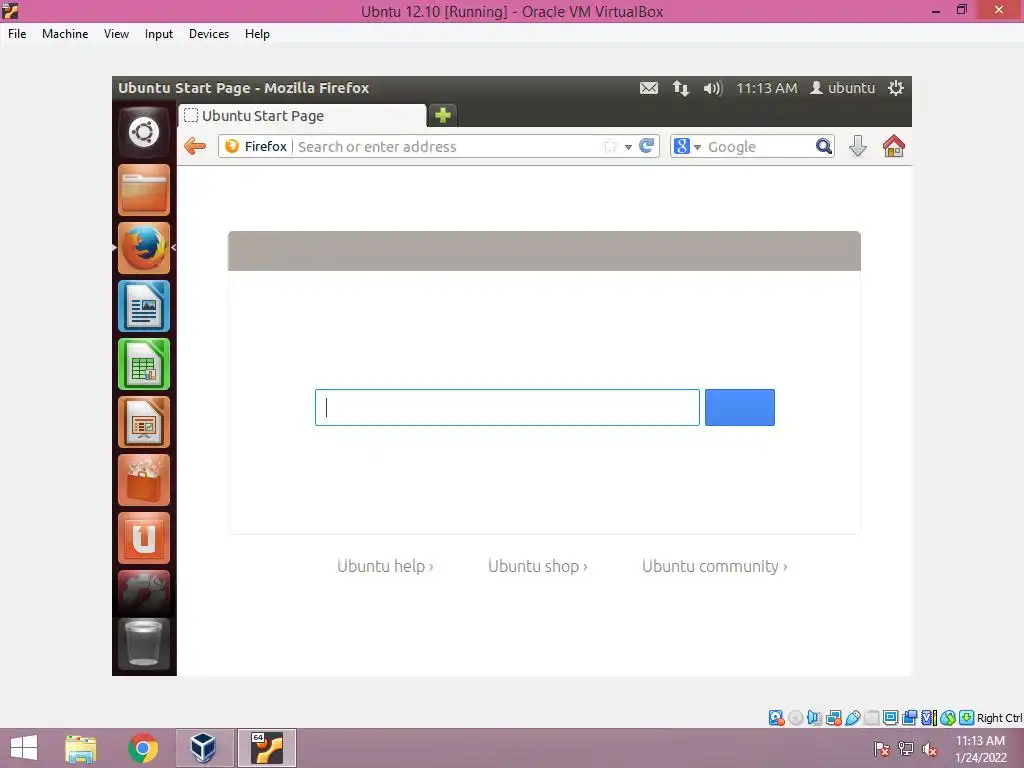Open the Ubuntu sound volume indicator
Screen dimensions: 1024x768
click(x=712, y=88)
